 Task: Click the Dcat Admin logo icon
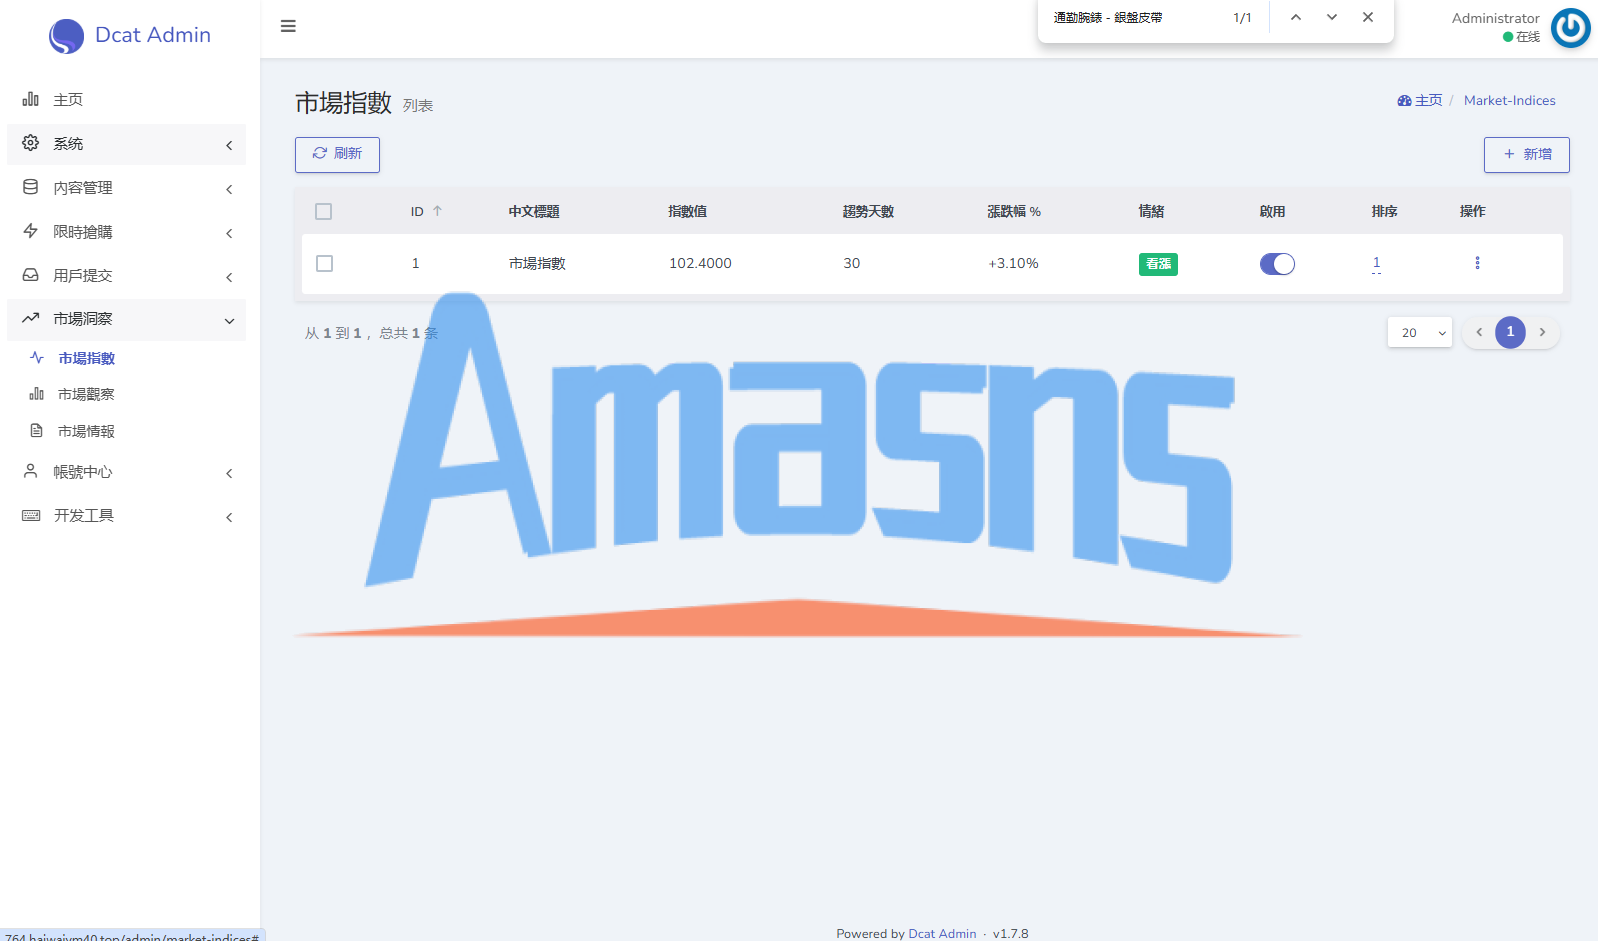(66, 36)
